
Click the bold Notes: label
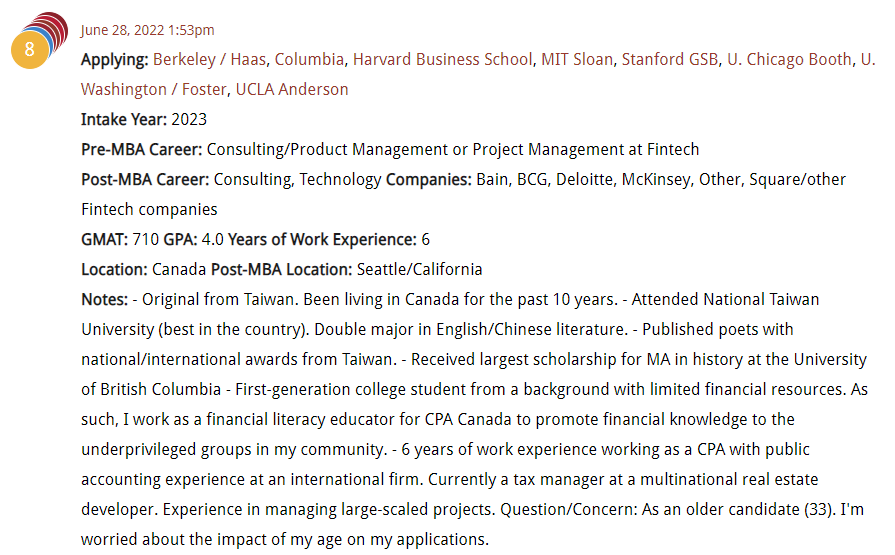(104, 299)
